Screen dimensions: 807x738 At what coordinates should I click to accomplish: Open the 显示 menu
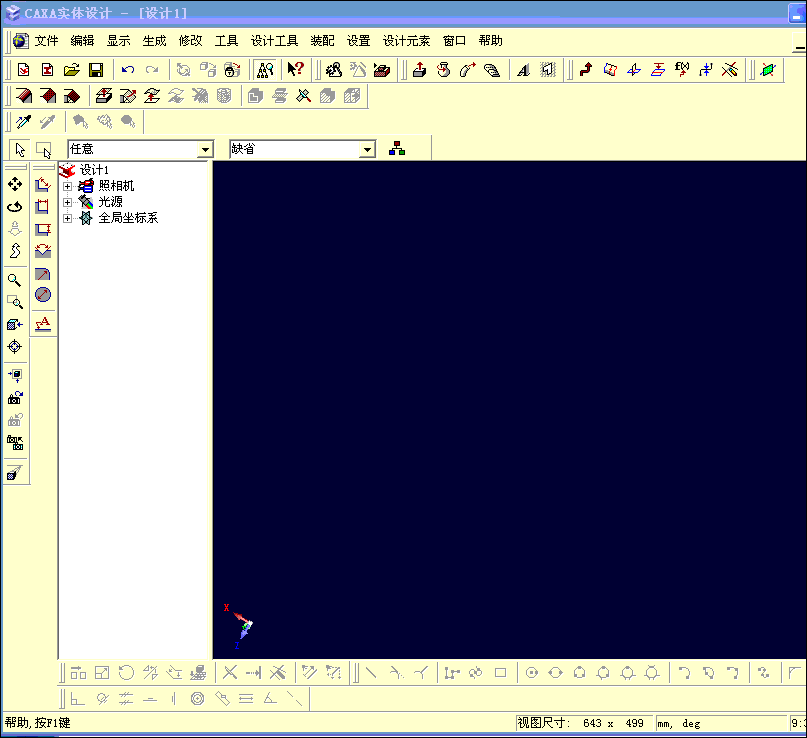click(x=118, y=41)
